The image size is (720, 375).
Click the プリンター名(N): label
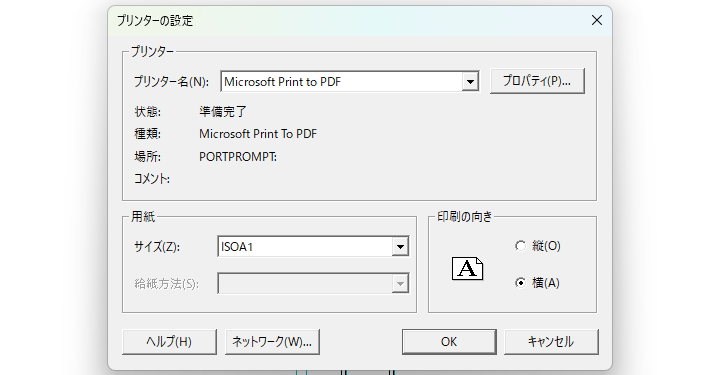point(171,82)
